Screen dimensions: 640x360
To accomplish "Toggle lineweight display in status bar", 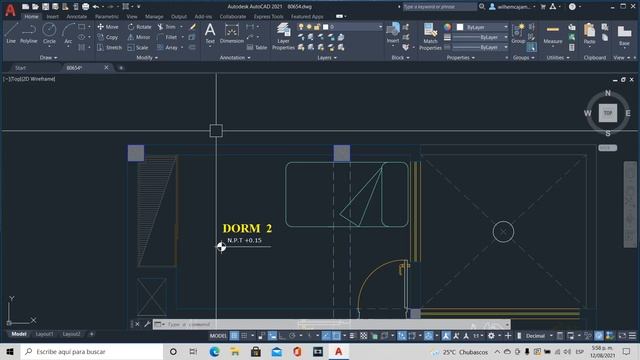I will (353, 336).
